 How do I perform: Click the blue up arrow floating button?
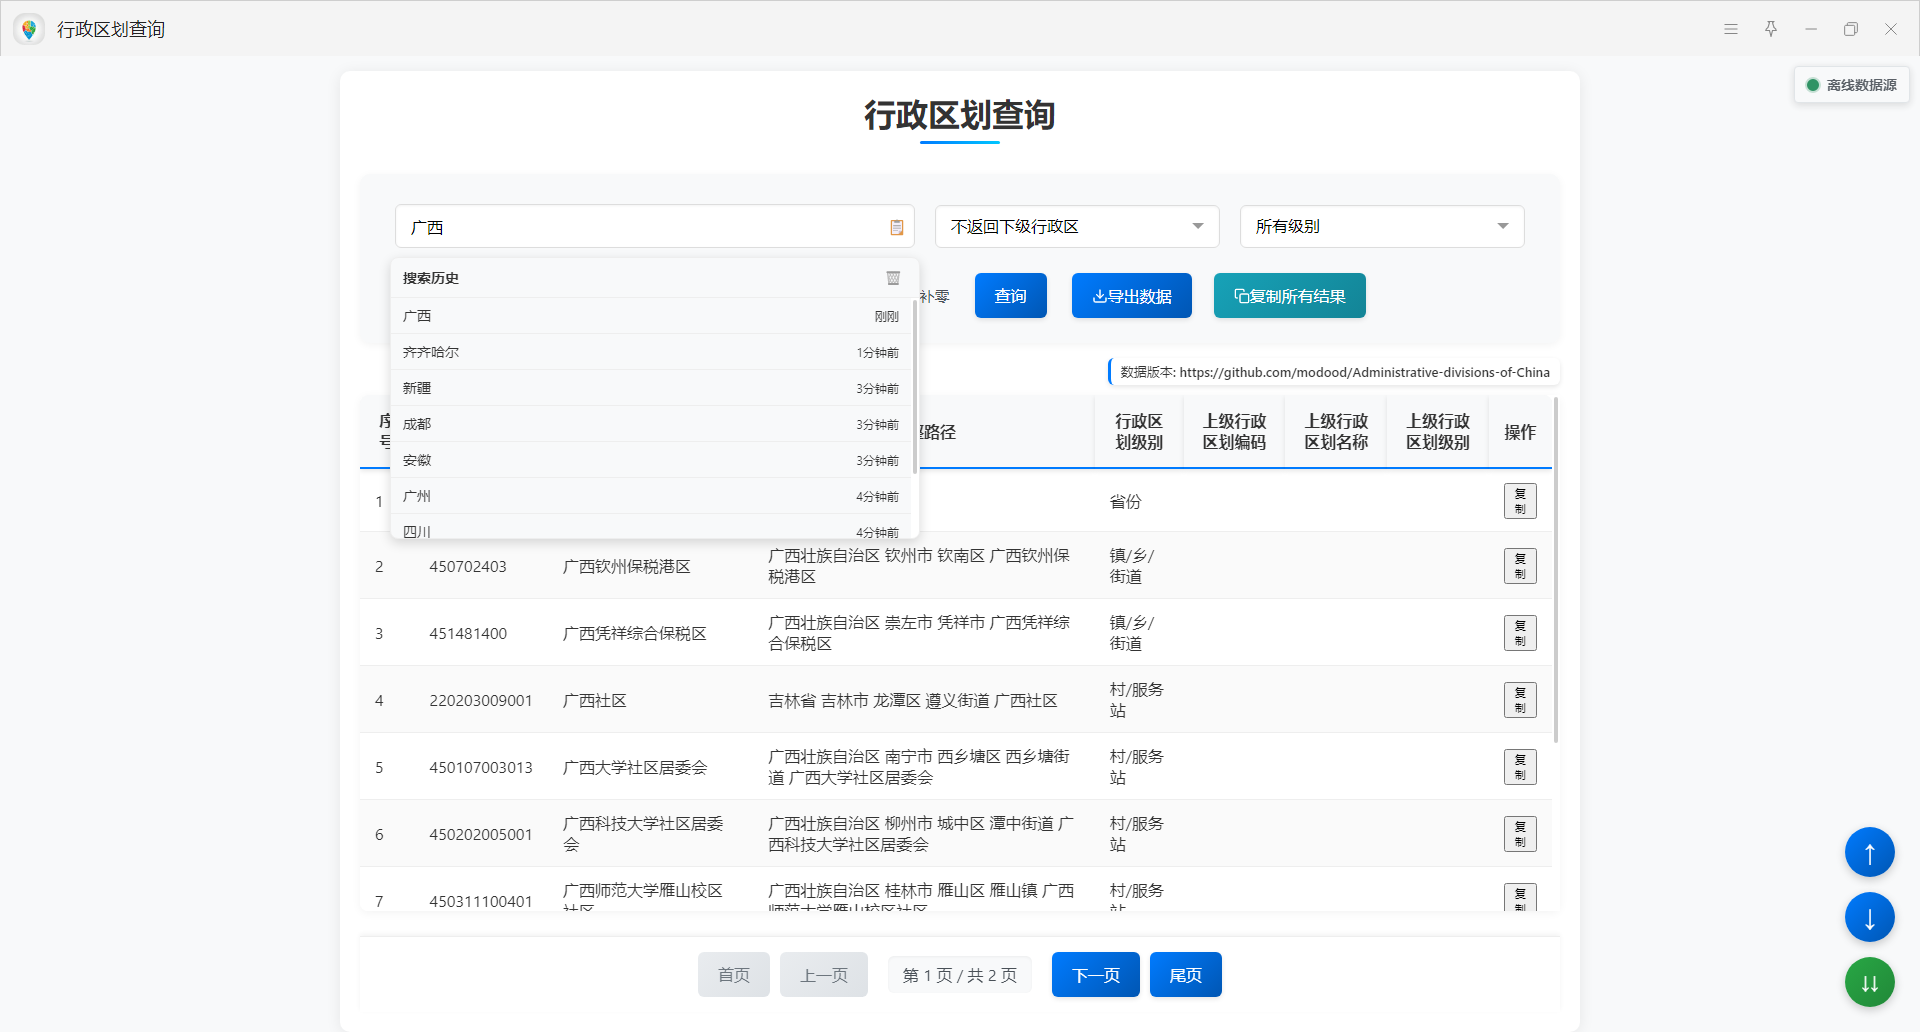1869,853
